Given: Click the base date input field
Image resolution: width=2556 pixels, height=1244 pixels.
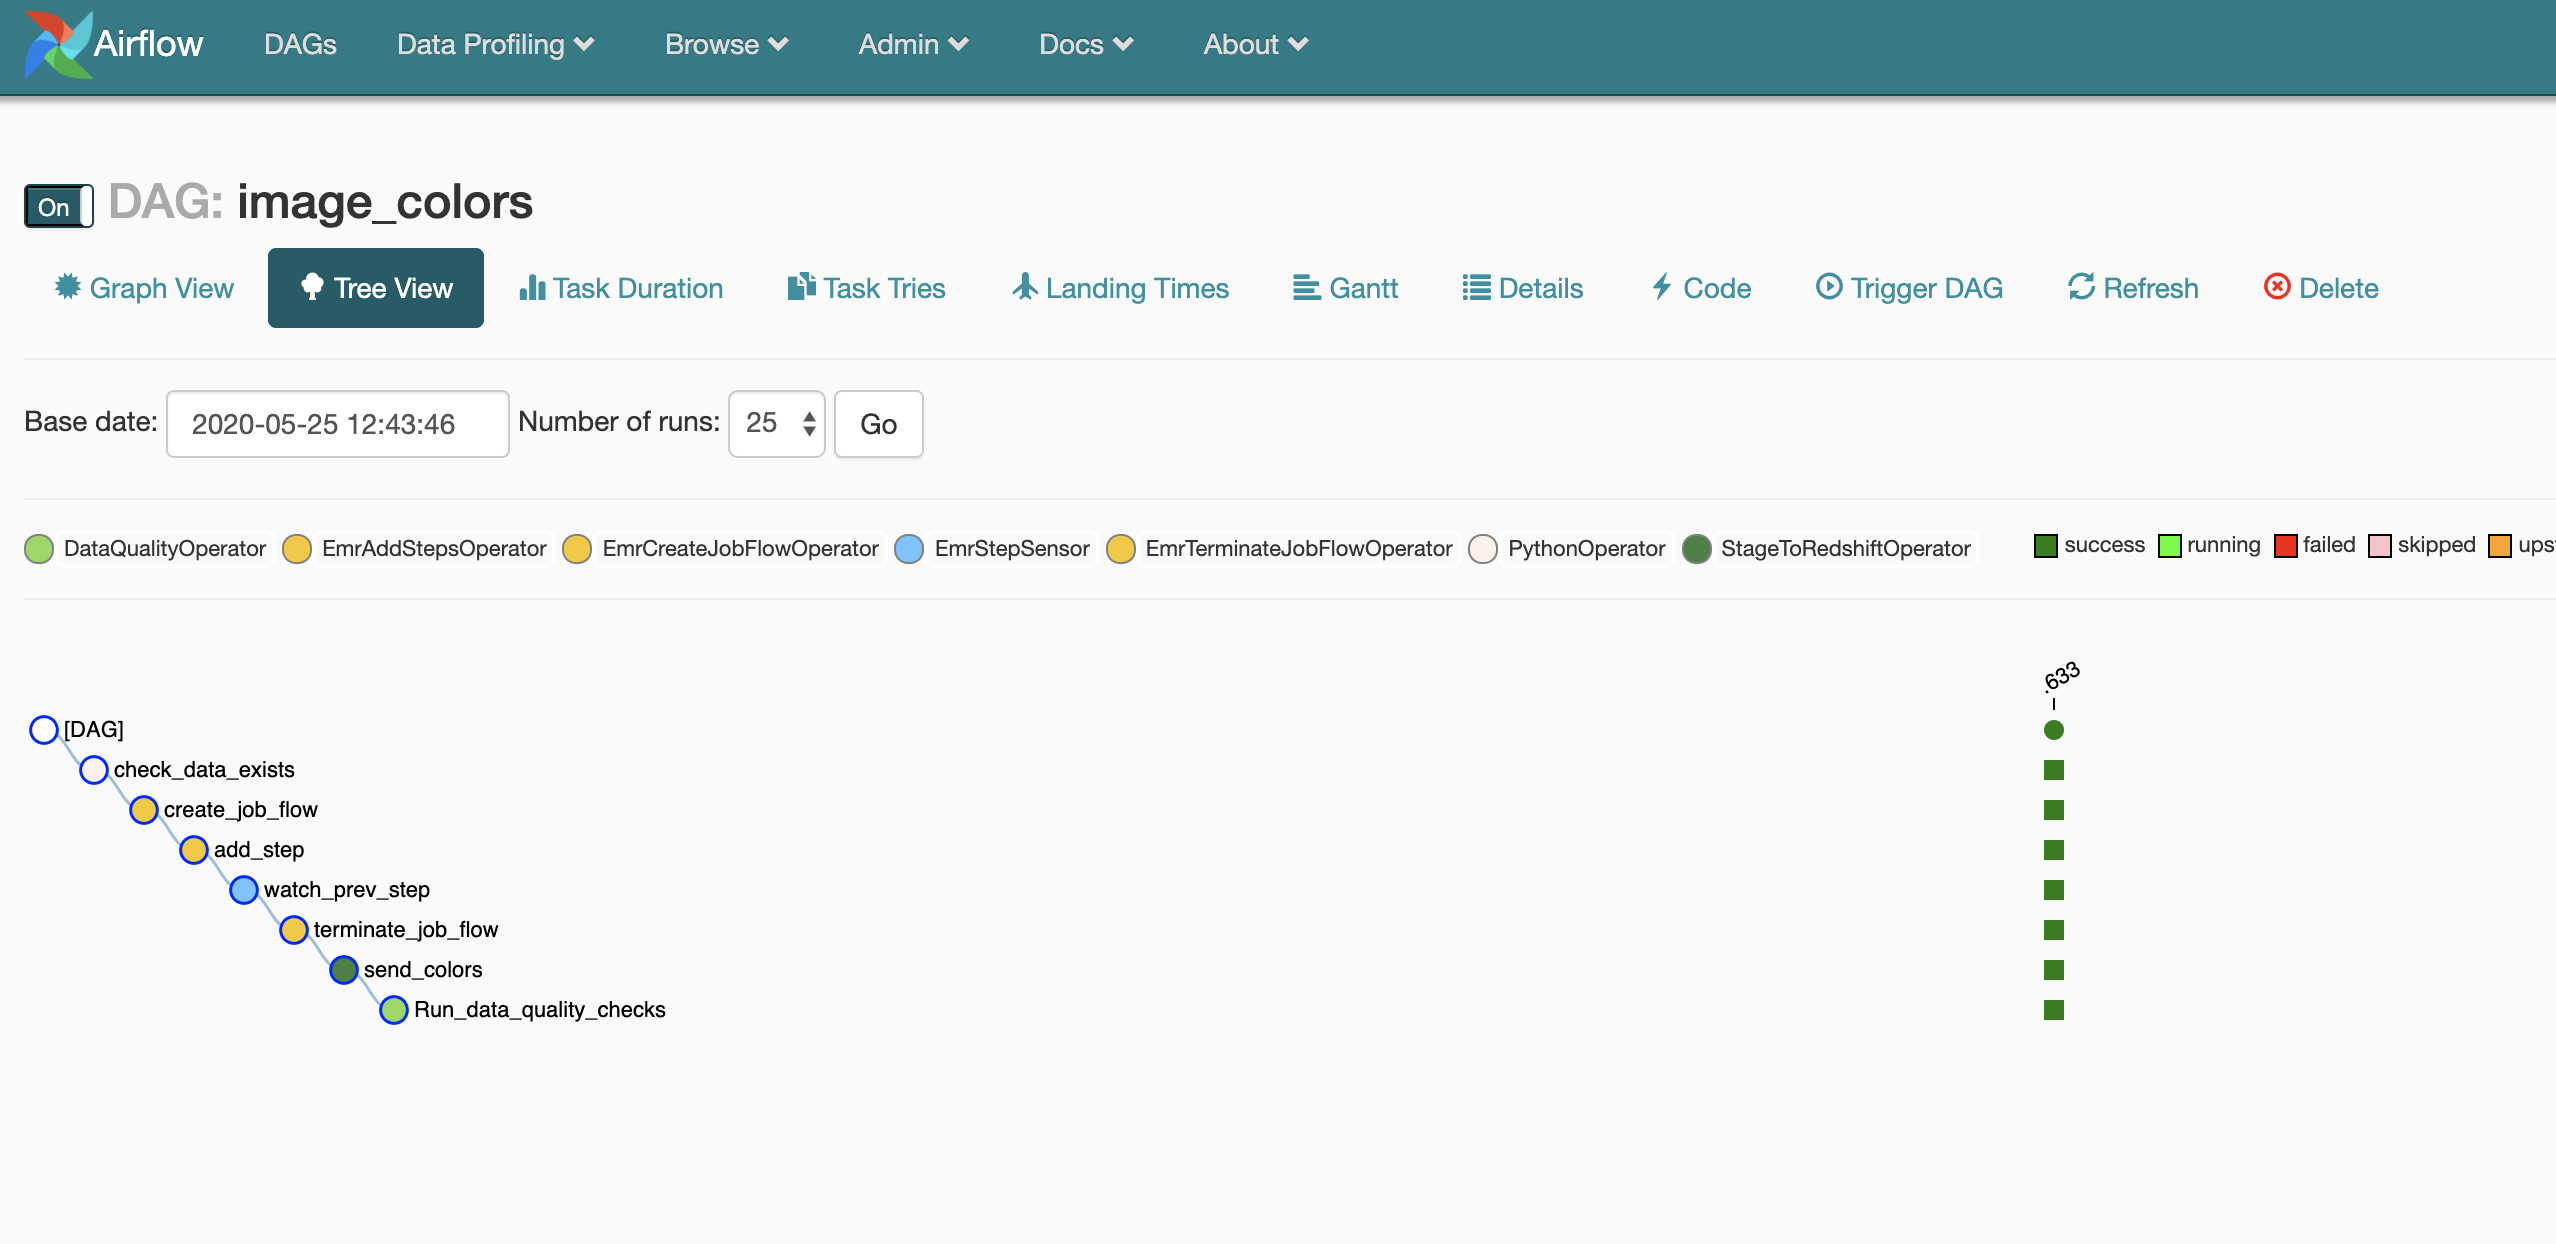Looking at the screenshot, I should click(x=336, y=424).
